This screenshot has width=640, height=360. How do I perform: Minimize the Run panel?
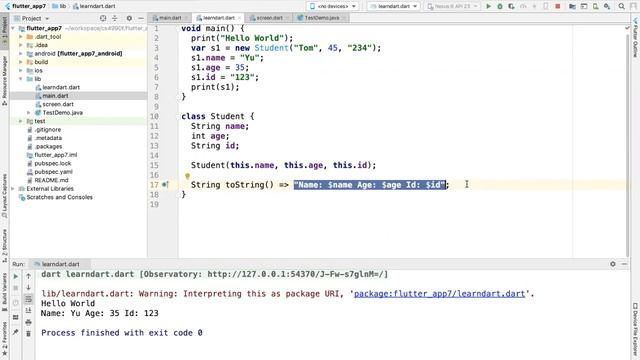point(624,264)
